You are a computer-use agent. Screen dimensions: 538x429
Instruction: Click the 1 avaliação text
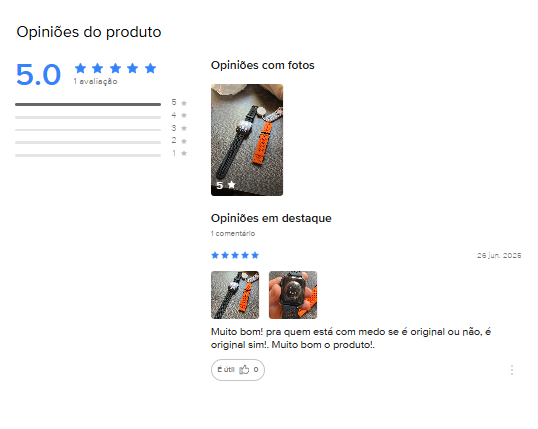click(x=95, y=81)
